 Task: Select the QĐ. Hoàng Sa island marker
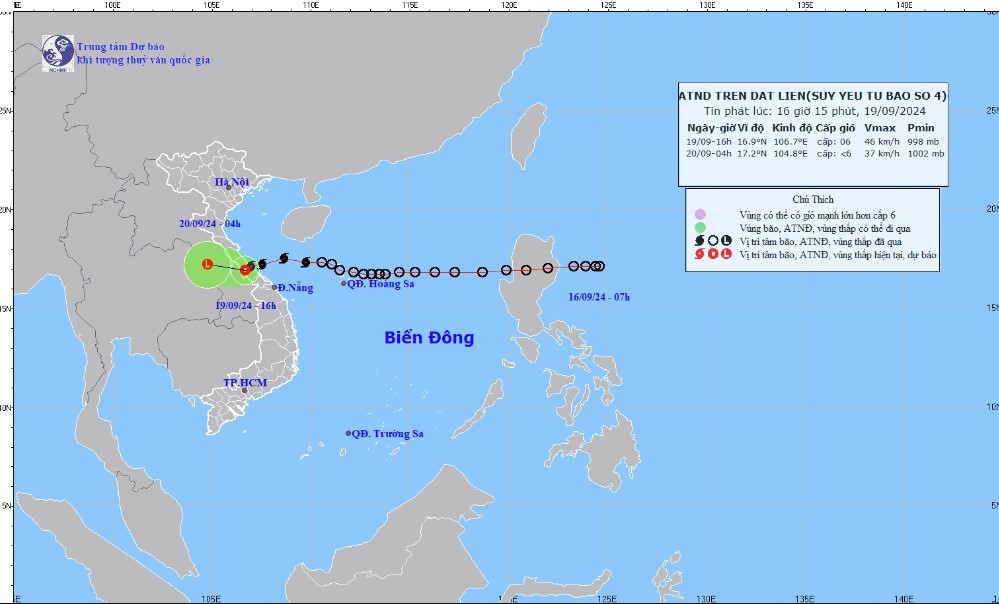point(344,284)
